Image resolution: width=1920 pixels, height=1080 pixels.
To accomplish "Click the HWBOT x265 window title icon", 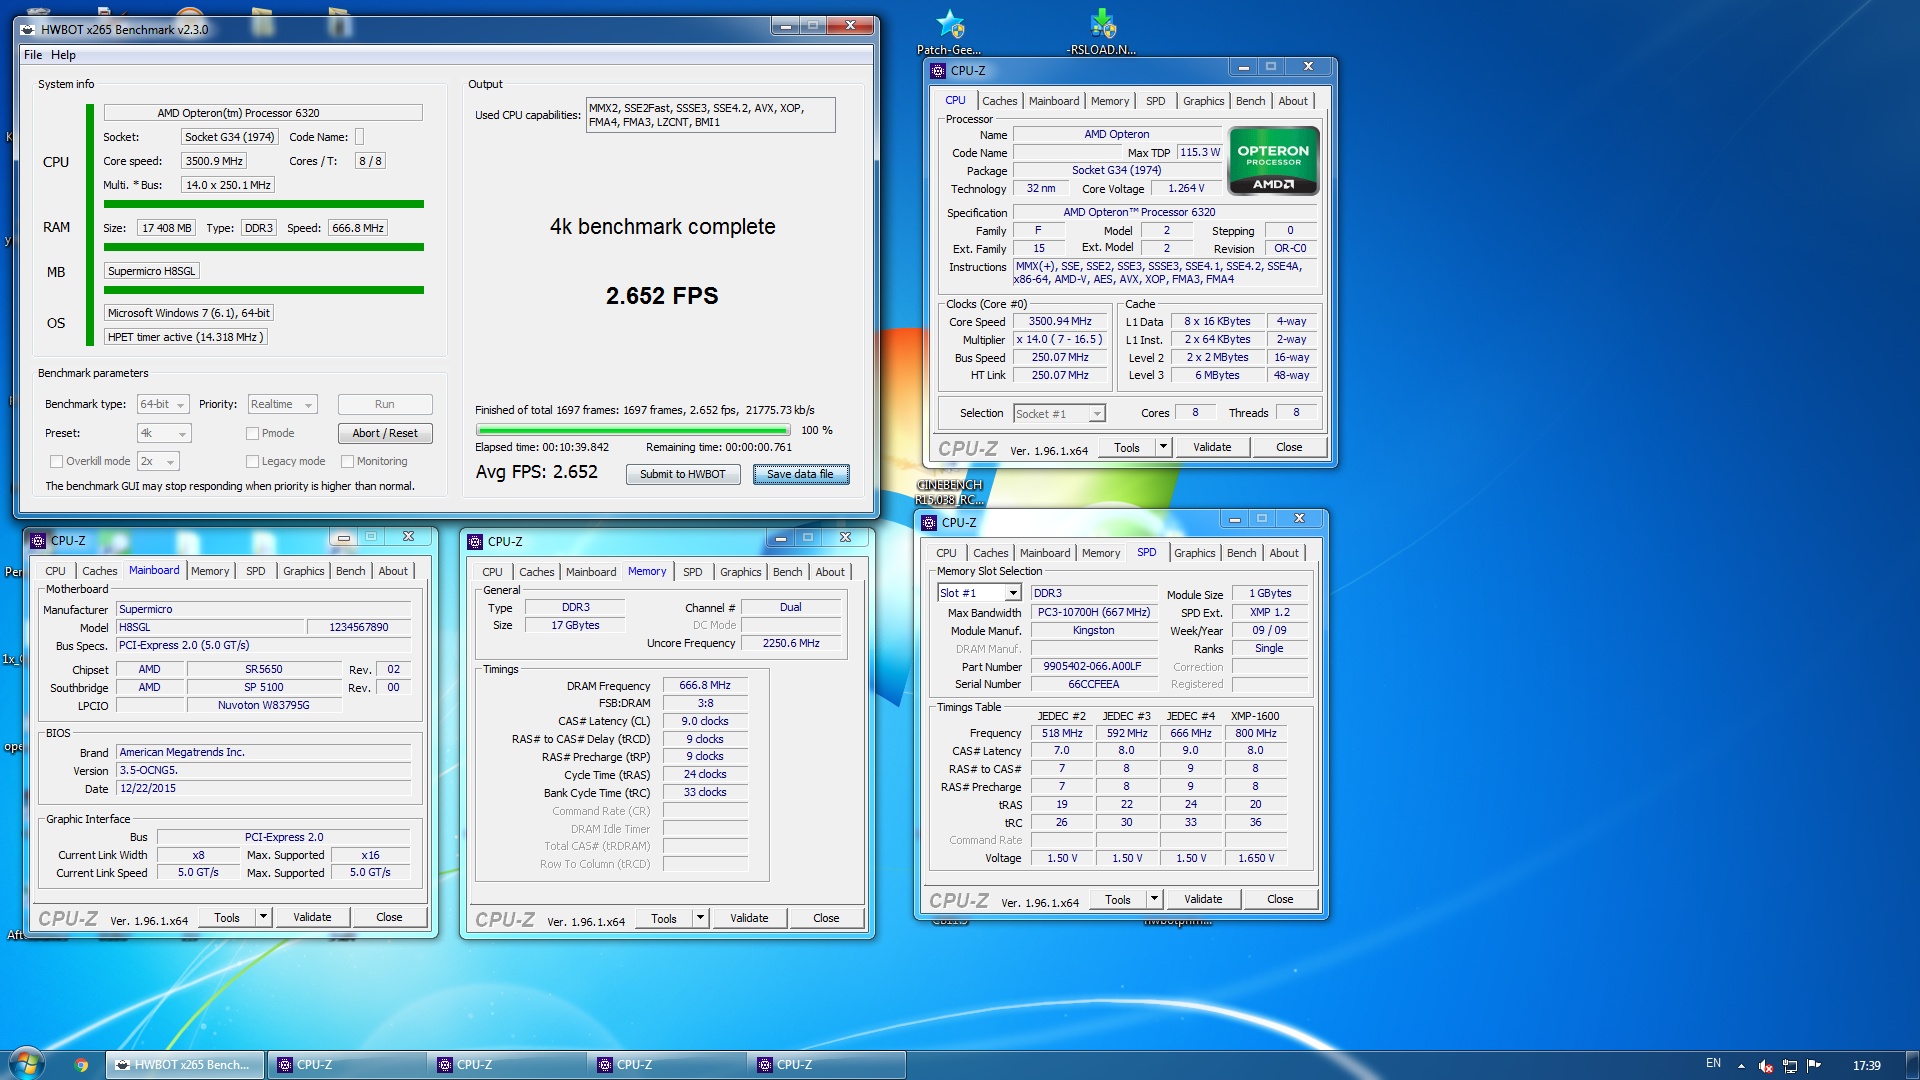I will click(x=27, y=29).
